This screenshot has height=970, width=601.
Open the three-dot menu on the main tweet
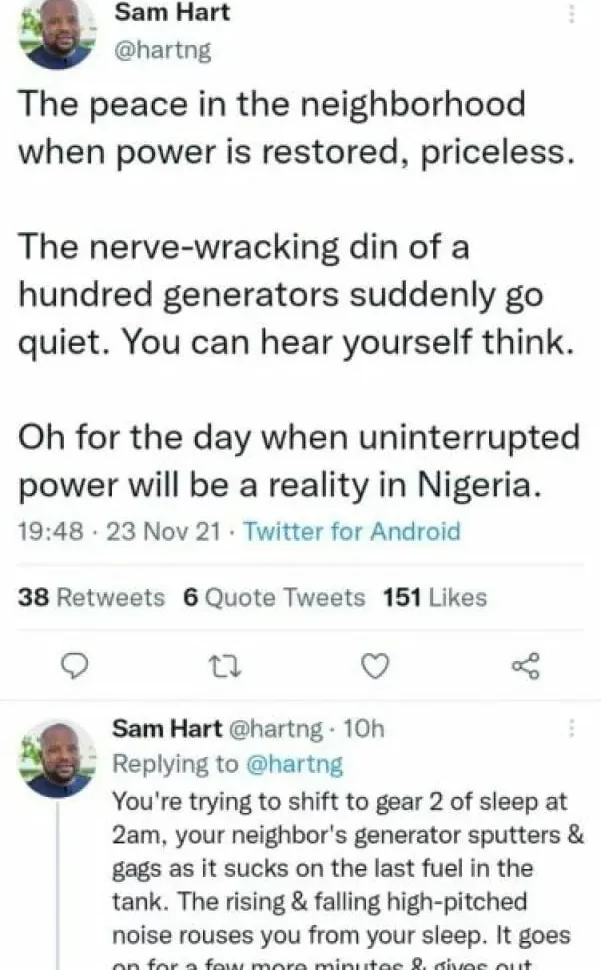click(571, 14)
